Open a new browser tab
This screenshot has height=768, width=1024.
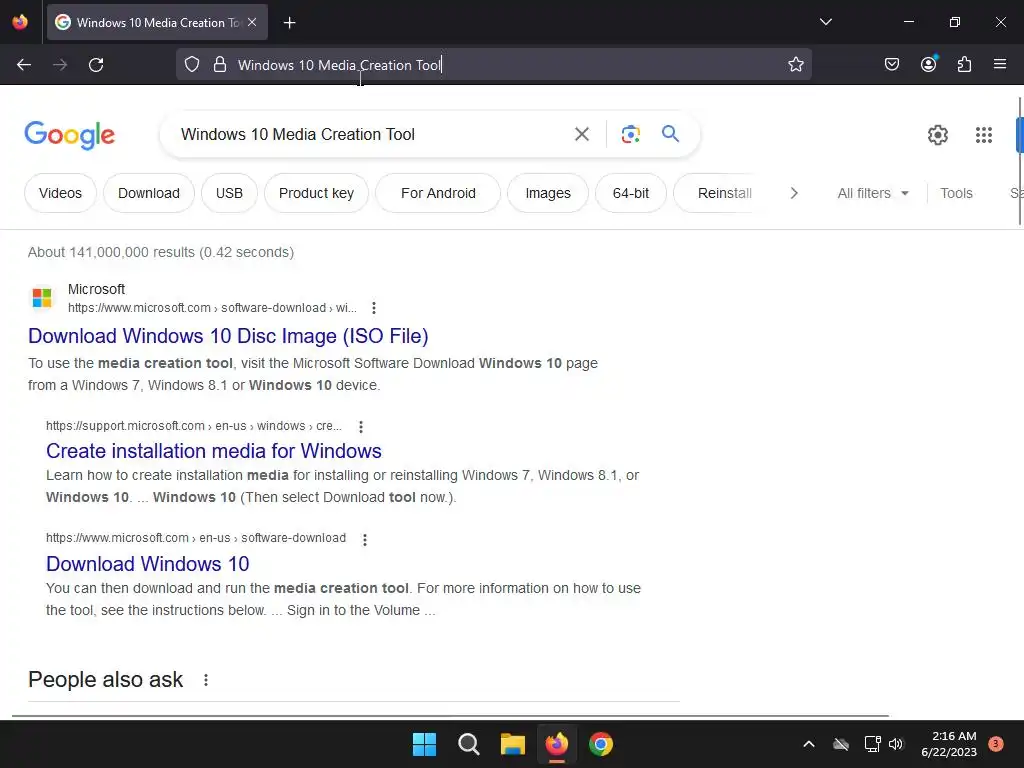click(x=289, y=23)
